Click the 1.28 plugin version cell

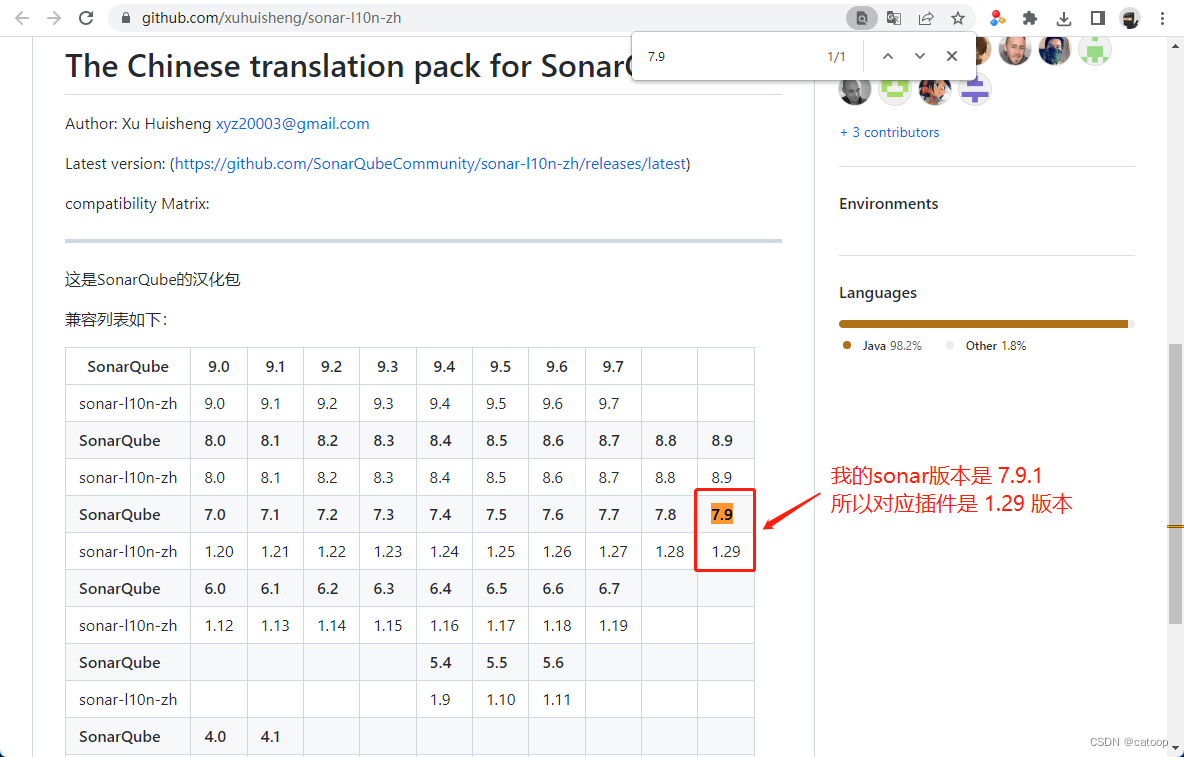[670, 552]
